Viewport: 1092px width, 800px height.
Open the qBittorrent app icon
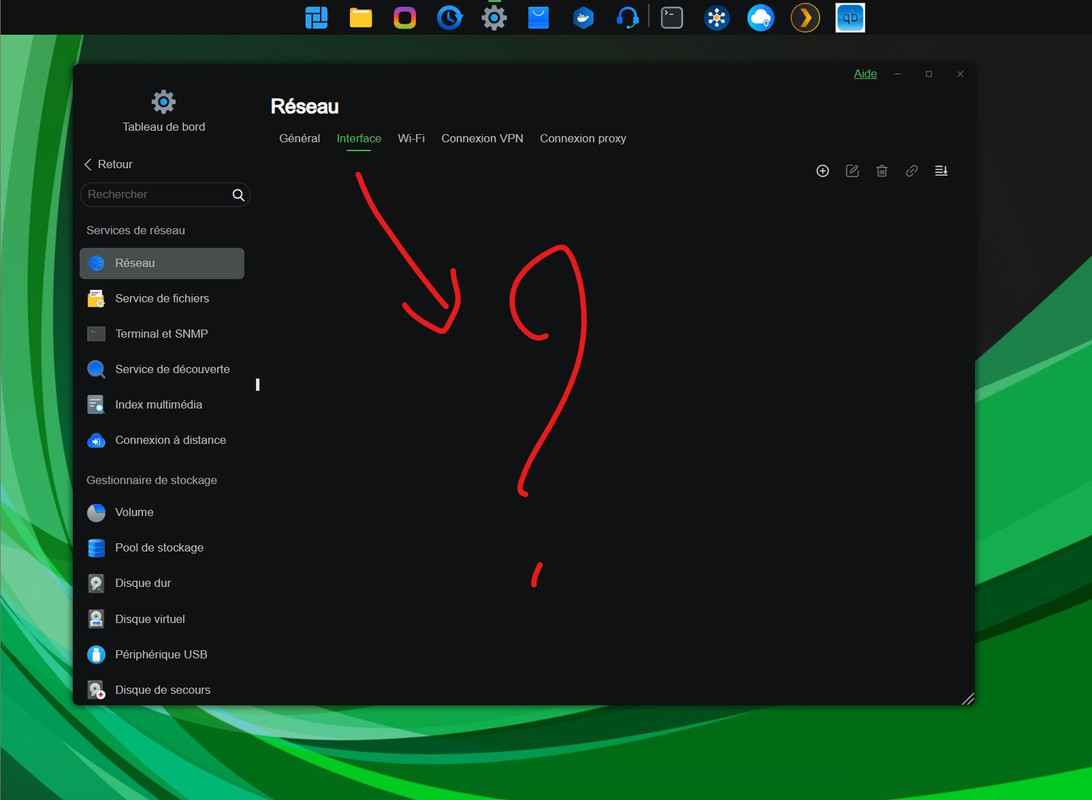850,17
